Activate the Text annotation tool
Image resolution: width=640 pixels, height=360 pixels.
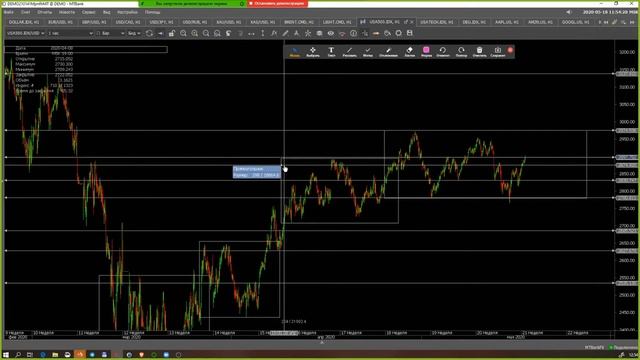[x=331, y=52]
